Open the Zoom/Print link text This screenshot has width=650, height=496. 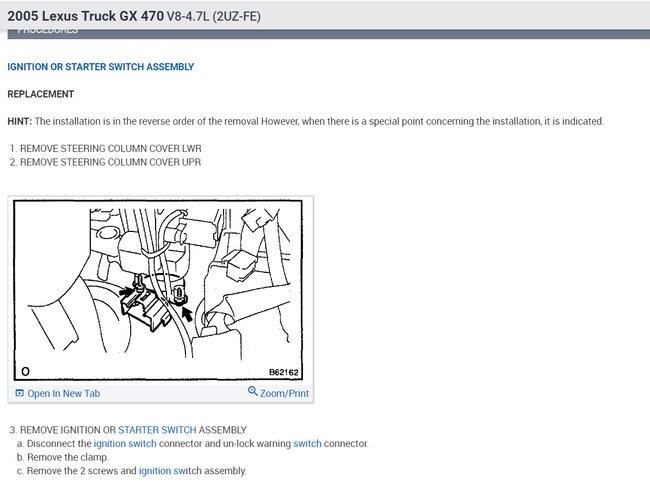pyautogui.click(x=284, y=393)
